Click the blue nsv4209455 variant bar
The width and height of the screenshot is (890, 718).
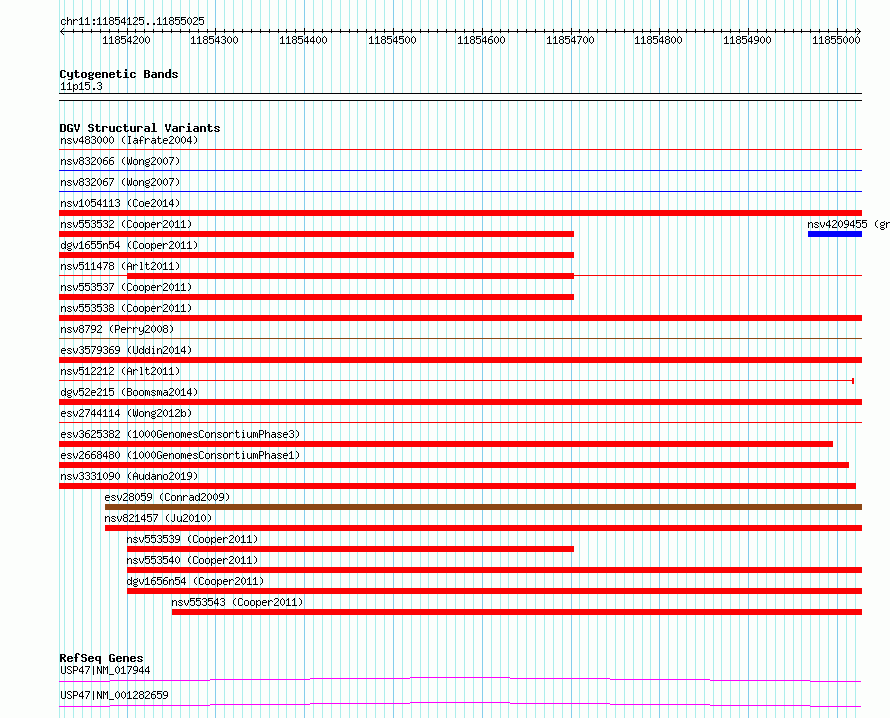click(835, 234)
